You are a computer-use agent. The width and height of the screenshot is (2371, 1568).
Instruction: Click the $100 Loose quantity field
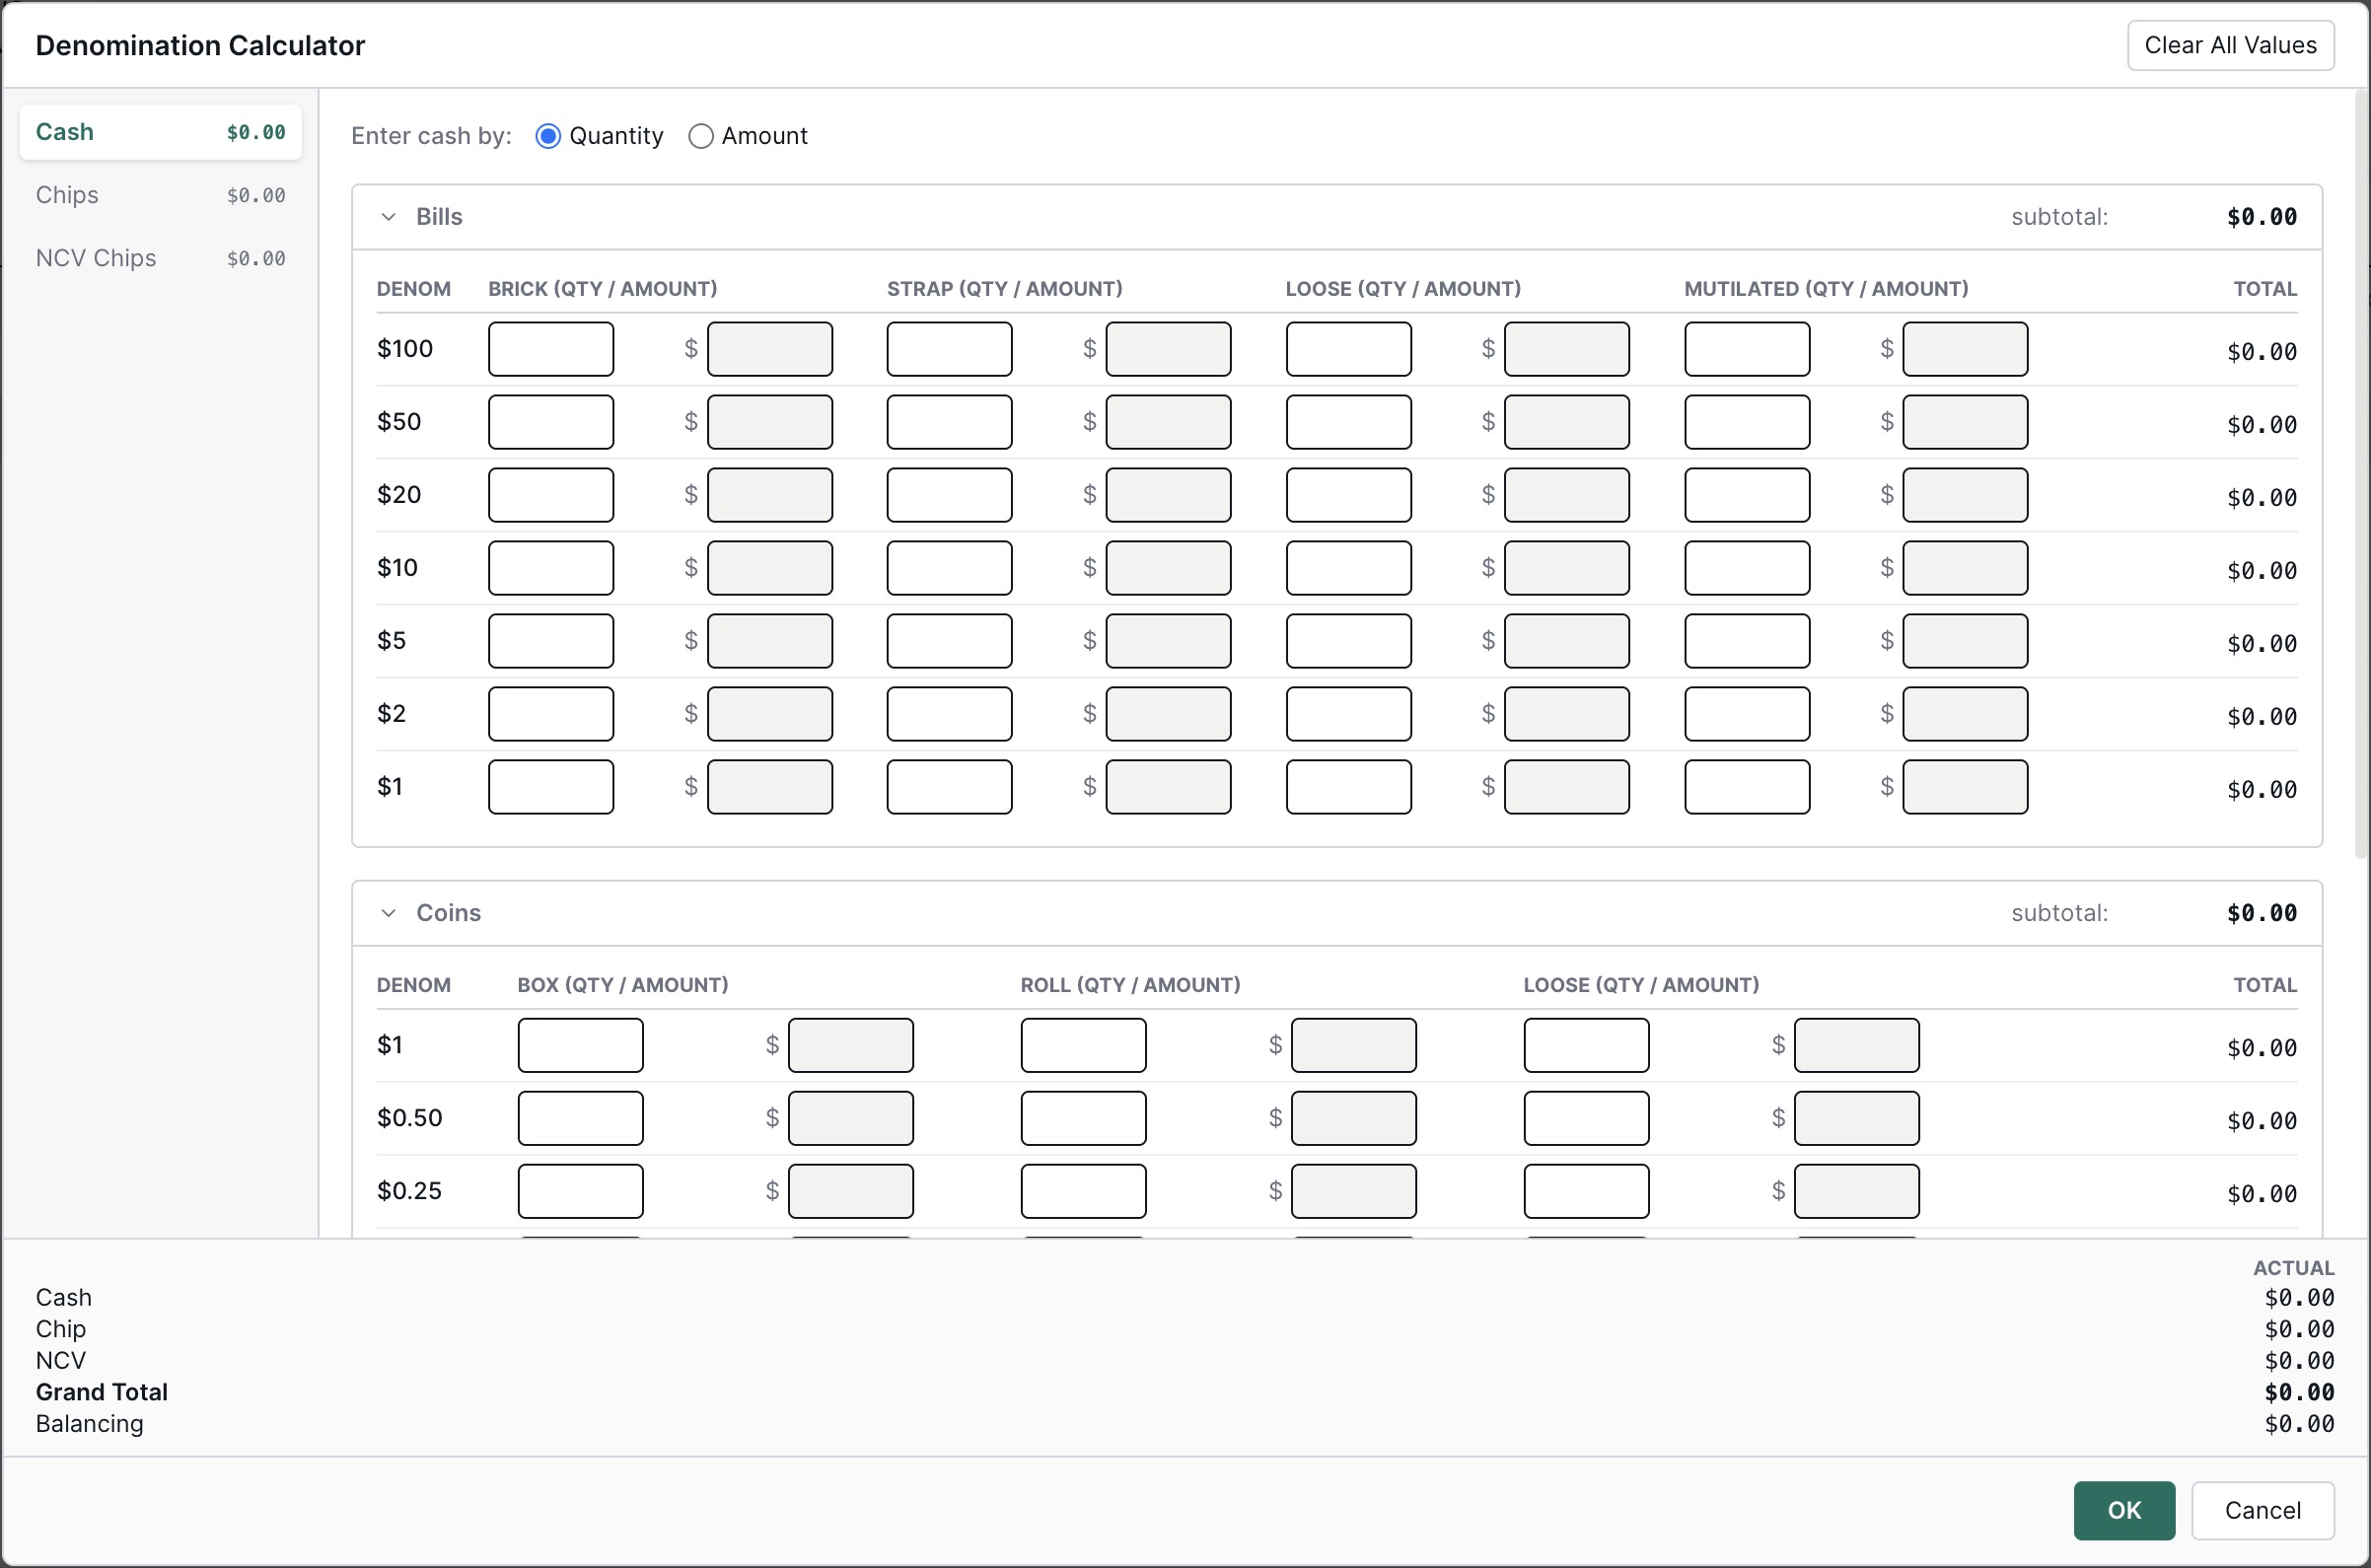click(1348, 349)
